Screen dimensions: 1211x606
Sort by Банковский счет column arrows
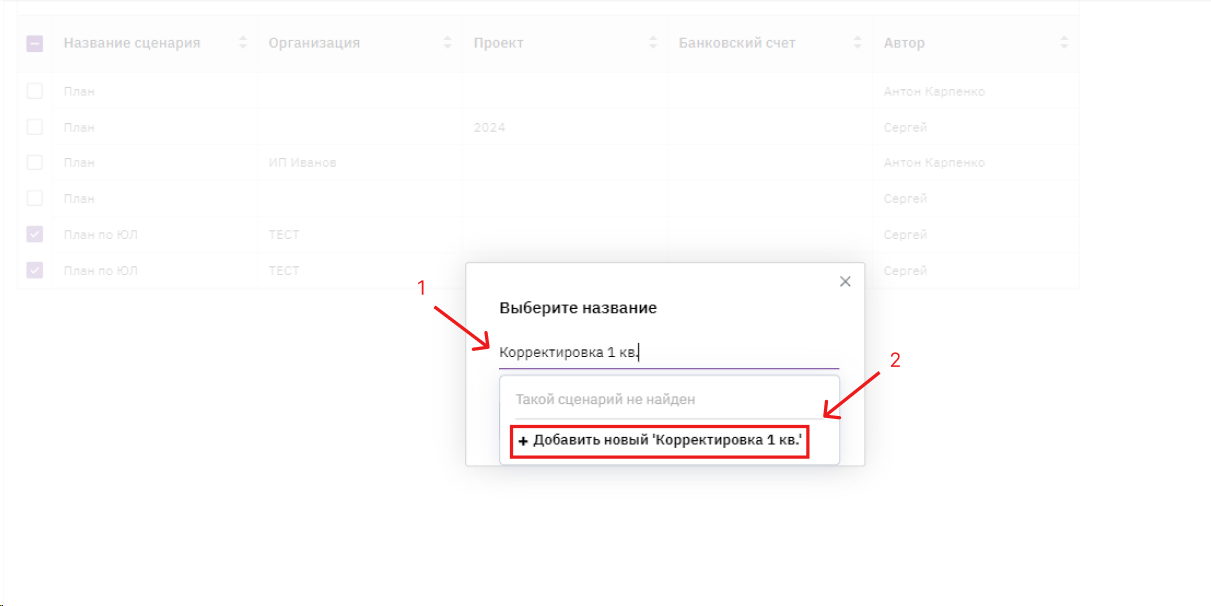pyautogui.click(x=858, y=43)
